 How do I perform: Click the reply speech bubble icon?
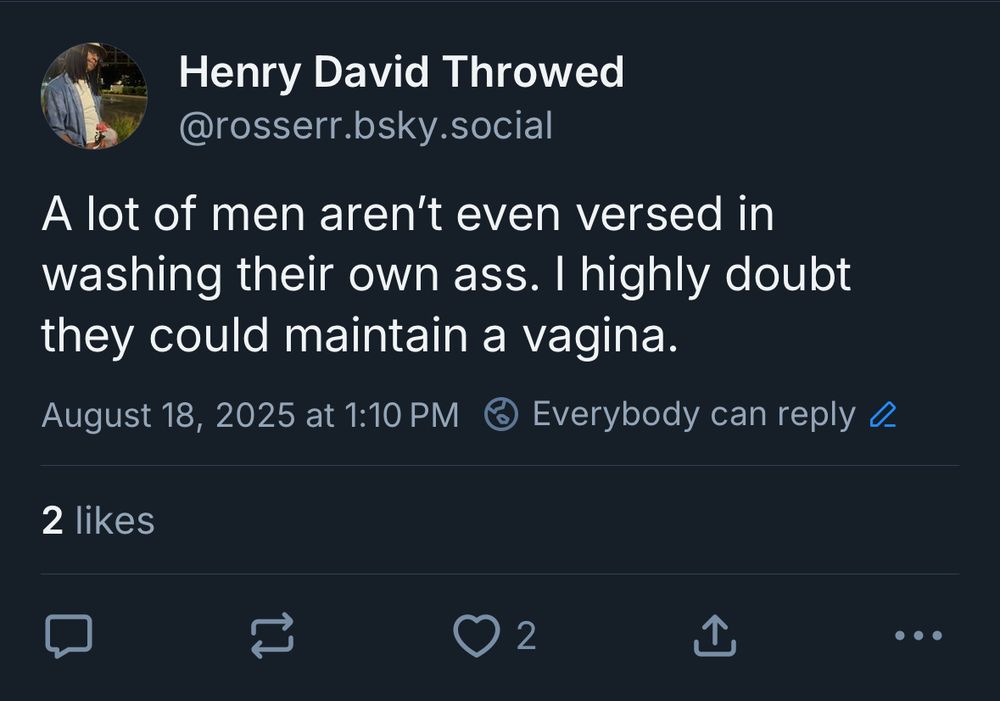(x=69, y=635)
